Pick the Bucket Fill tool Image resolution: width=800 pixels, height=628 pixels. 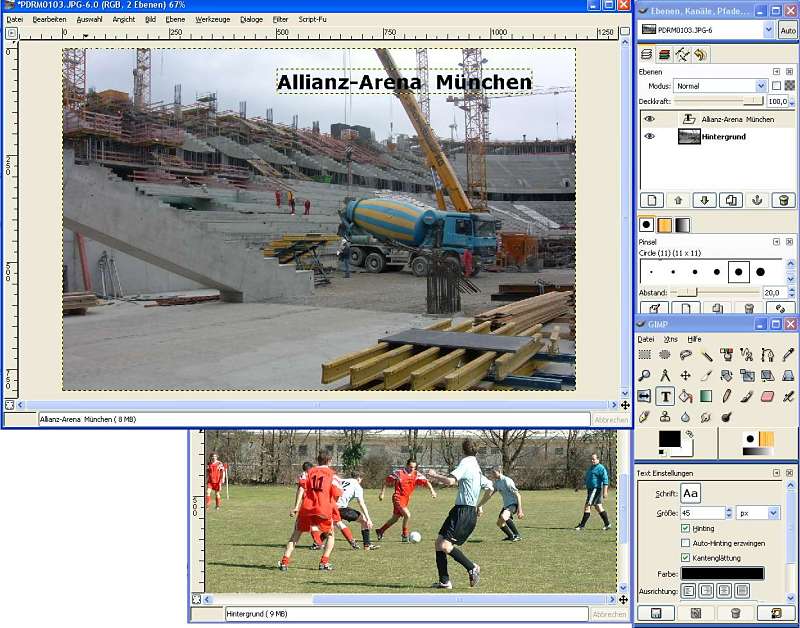(x=685, y=396)
